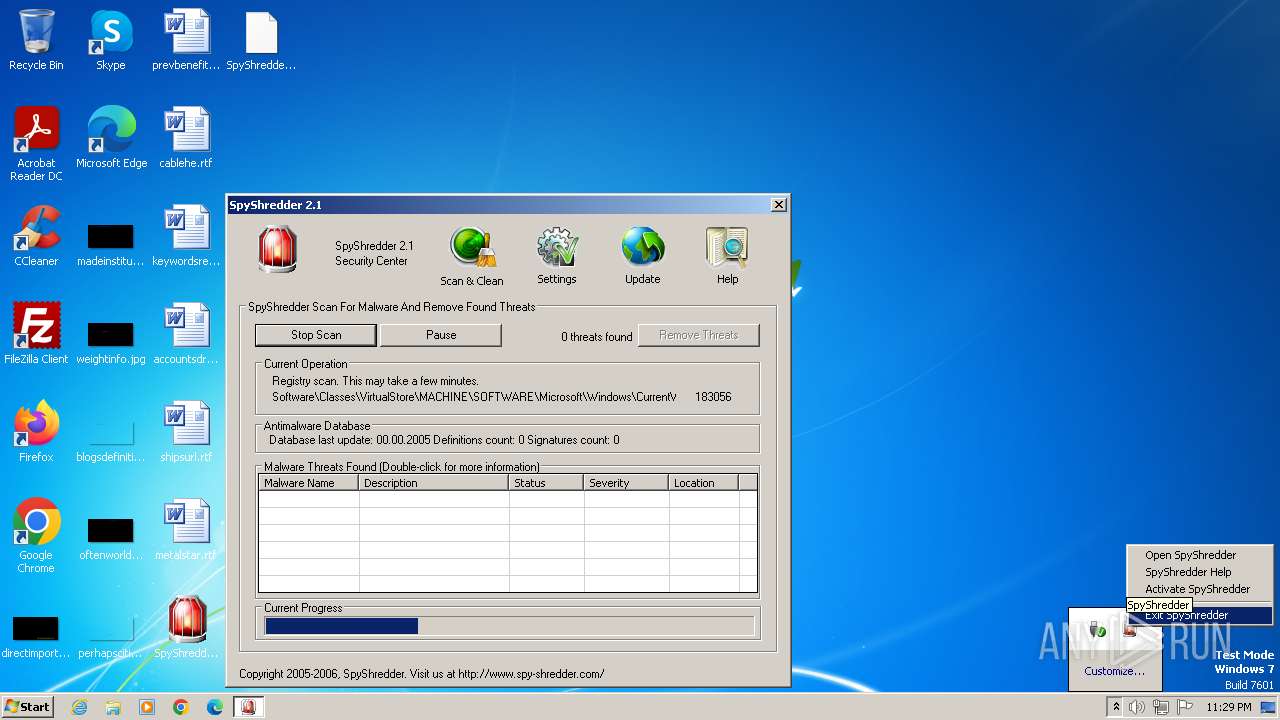Launch Firefox desktop shortcut

[36, 432]
